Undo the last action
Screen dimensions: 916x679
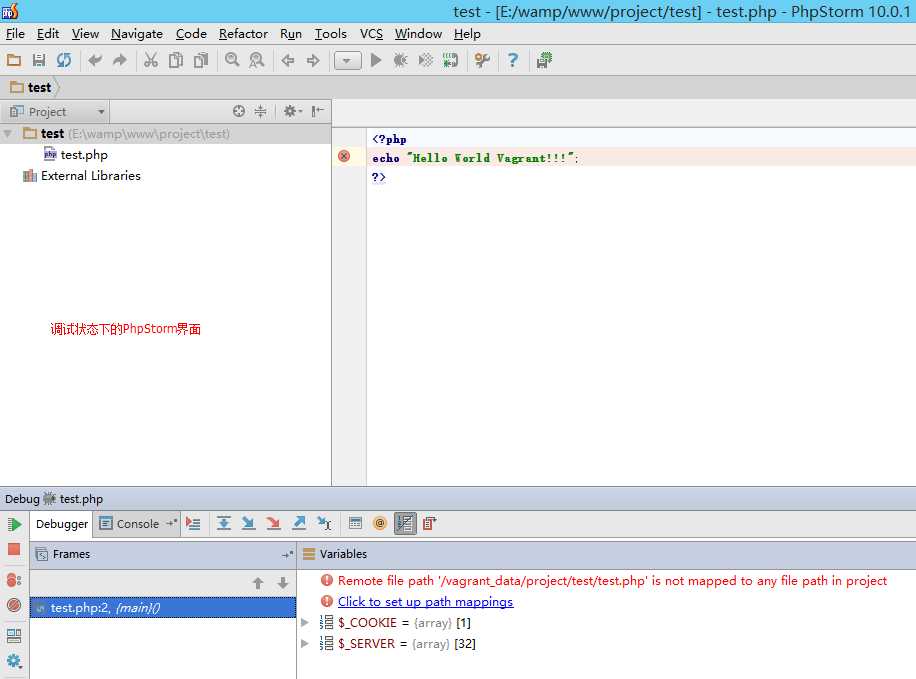coord(95,60)
